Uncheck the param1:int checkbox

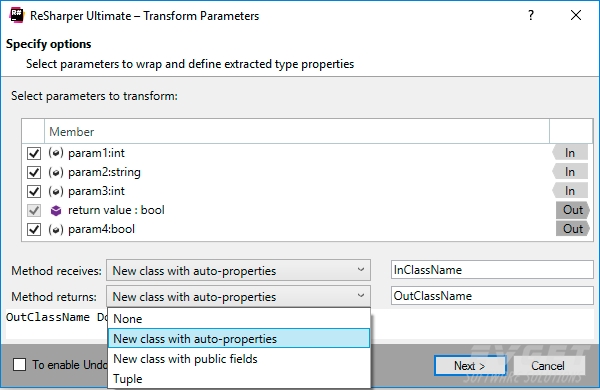point(34,153)
